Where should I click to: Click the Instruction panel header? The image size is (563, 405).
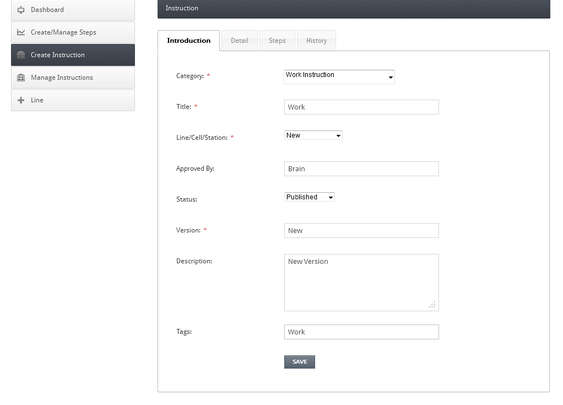tap(354, 9)
